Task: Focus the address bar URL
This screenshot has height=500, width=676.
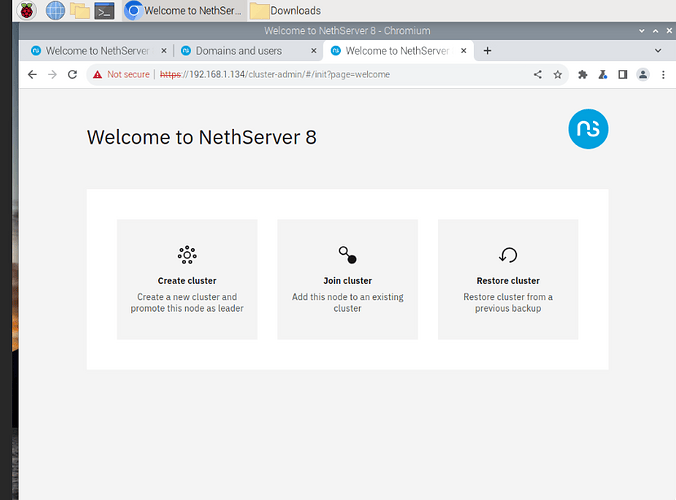Action: click(x=275, y=75)
